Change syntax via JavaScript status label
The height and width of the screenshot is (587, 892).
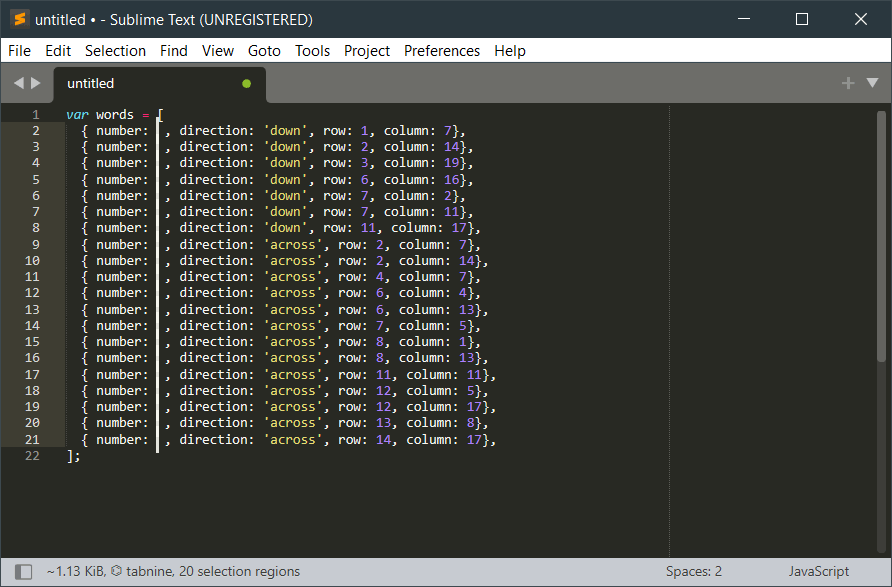[819, 571]
